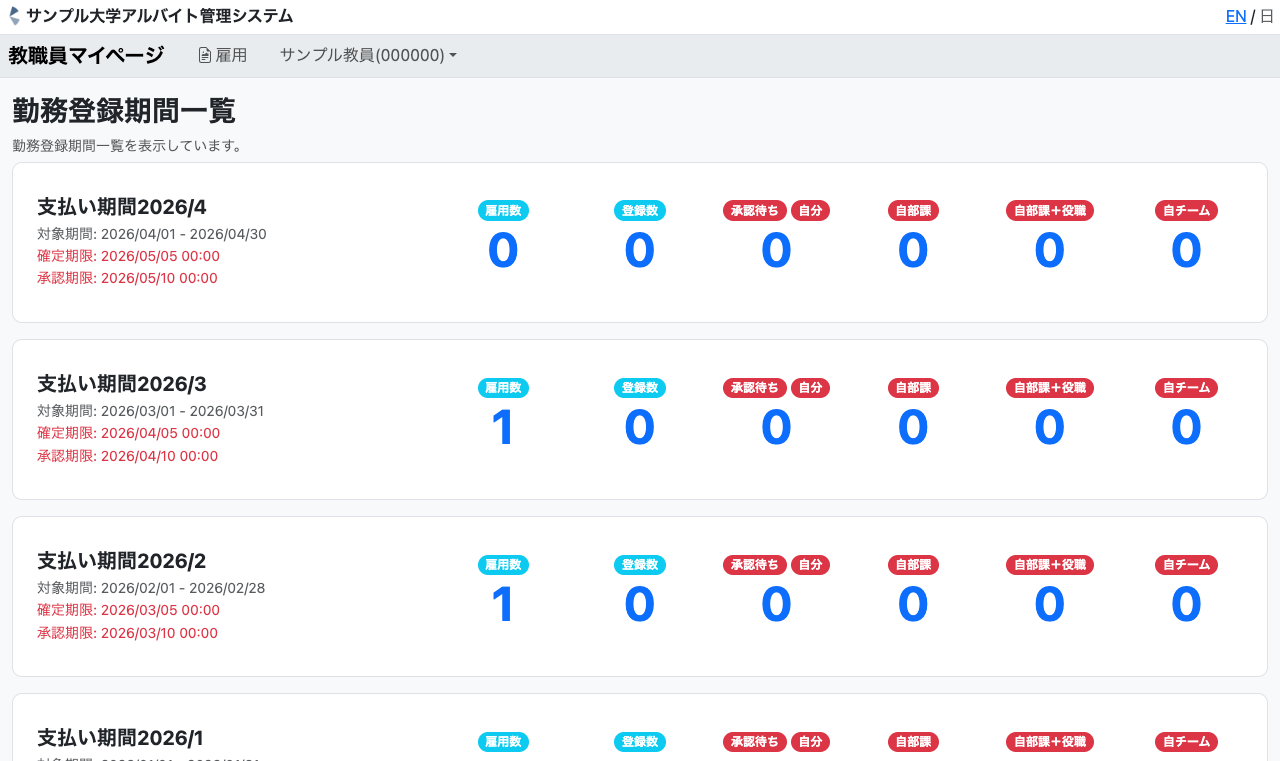The width and height of the screenshot is (1280, 761).
Task: Open the 支払い期間2026/3 card heading
Action: pyautogui.click(x=122, y=384)
